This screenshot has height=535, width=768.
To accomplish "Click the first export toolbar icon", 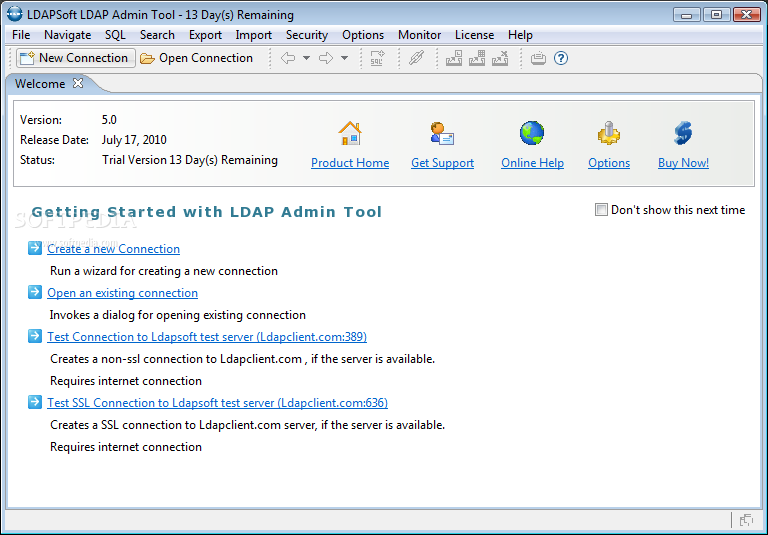I will [x=454, y=58].
